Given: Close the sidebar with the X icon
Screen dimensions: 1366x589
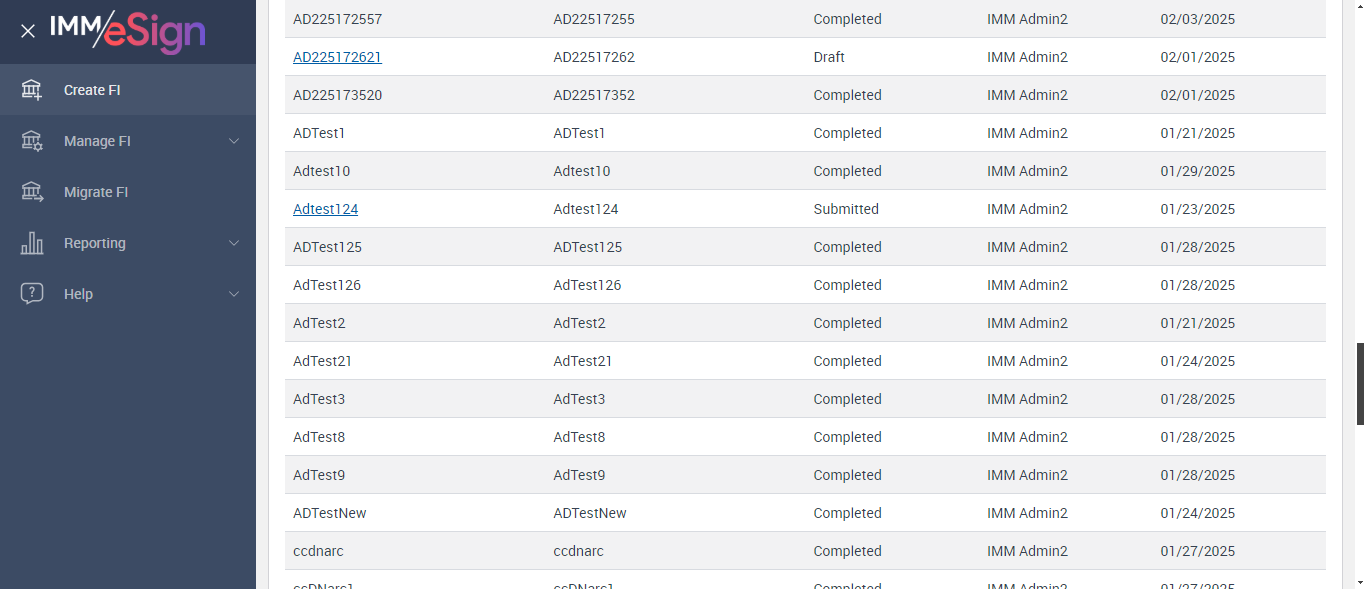Looking at the screenshot, I should coord(28,31).
